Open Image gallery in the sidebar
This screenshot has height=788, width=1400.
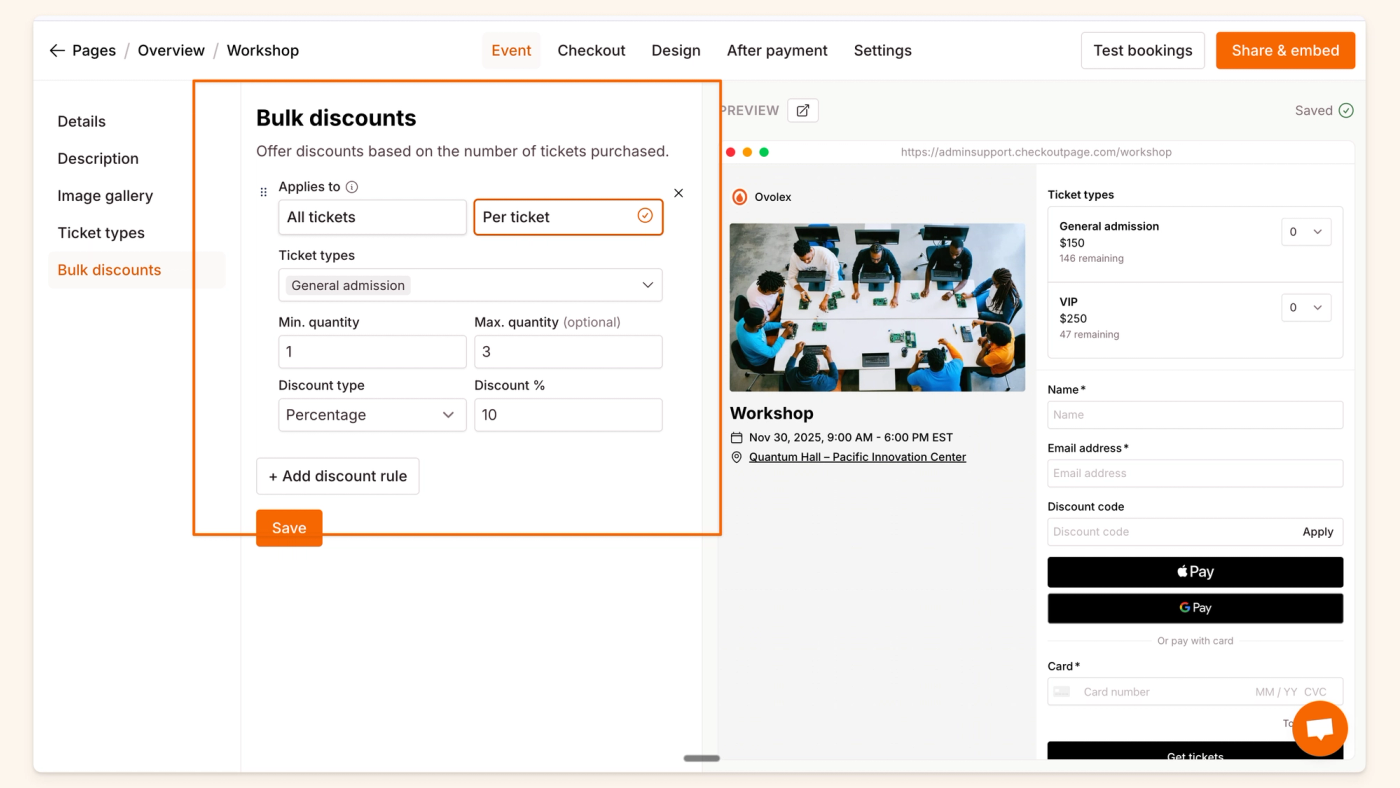(x=105, y=196)
